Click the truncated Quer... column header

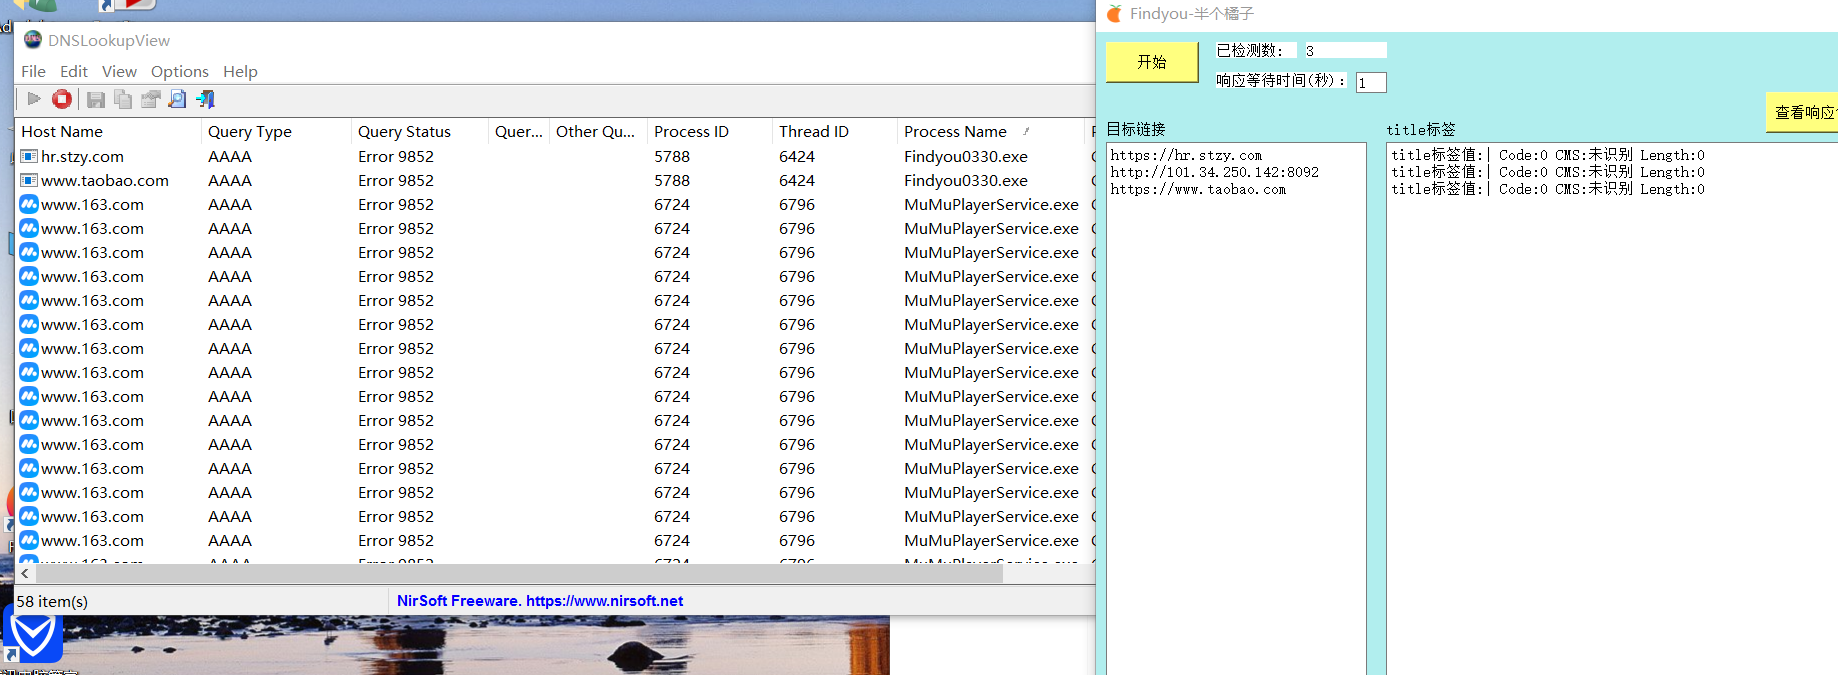[x=519, y=132]
